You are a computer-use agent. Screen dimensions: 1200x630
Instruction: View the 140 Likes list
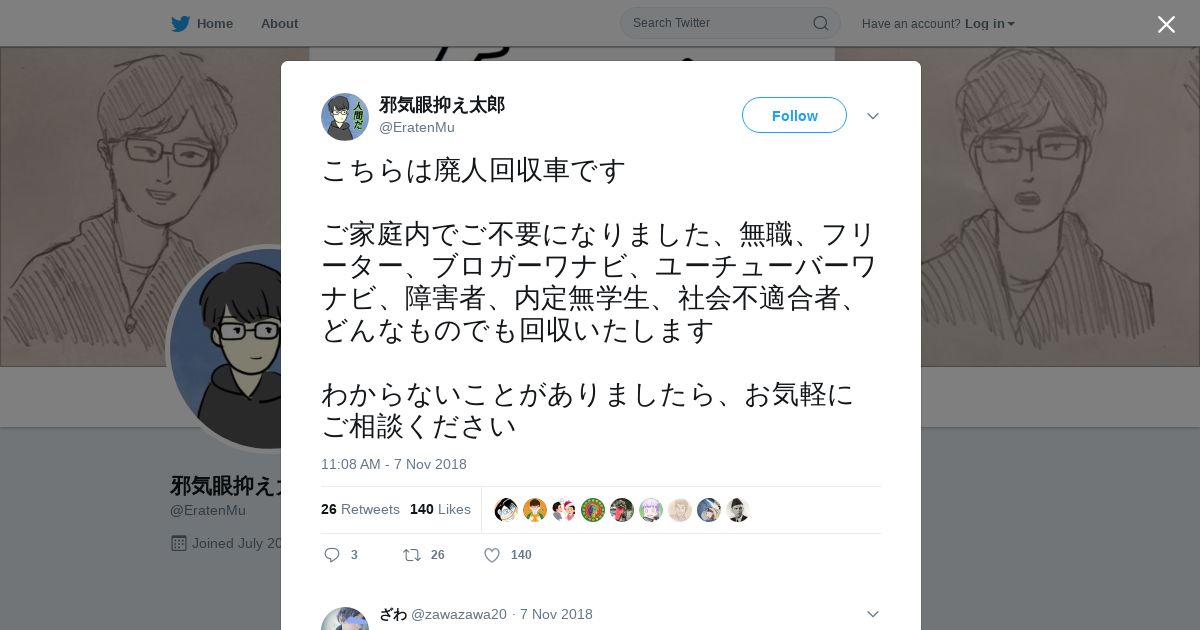point(440,509)
